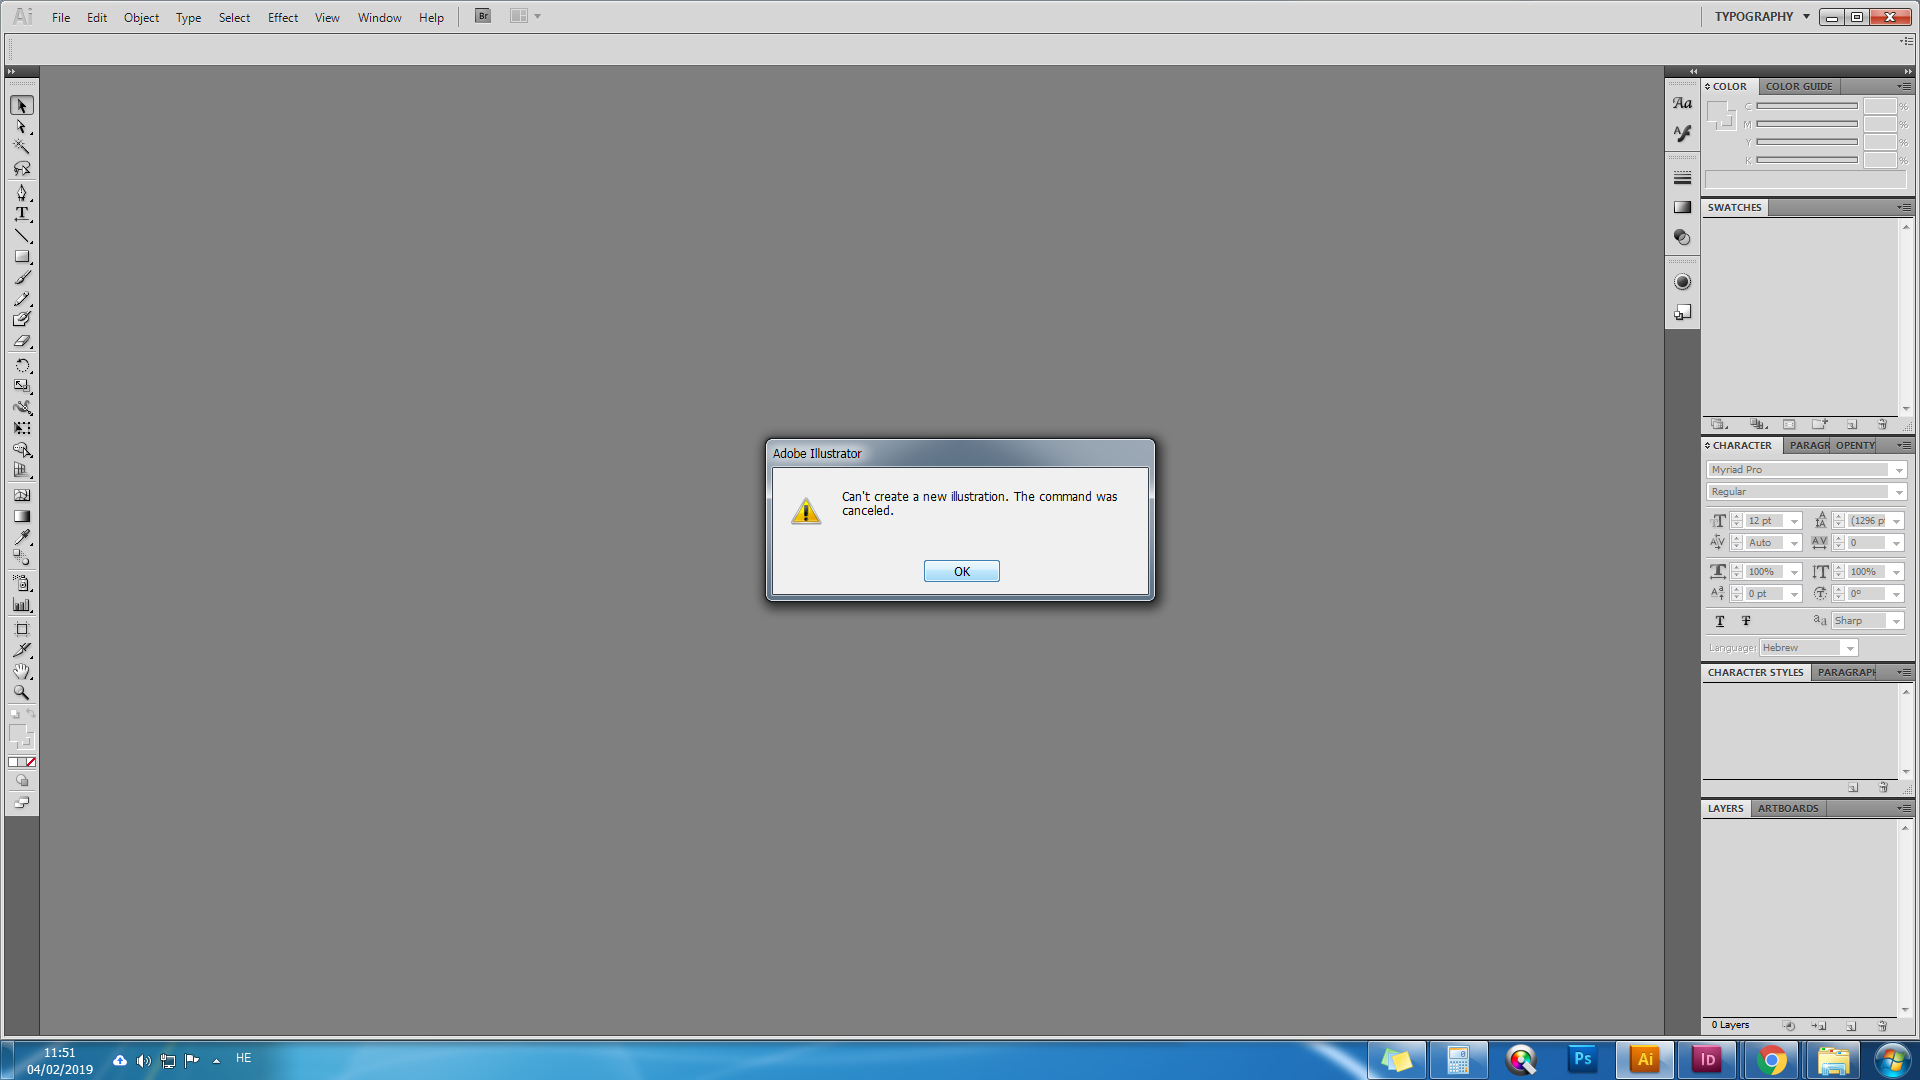Switch to the Artboards tab

pos(1788,808)
